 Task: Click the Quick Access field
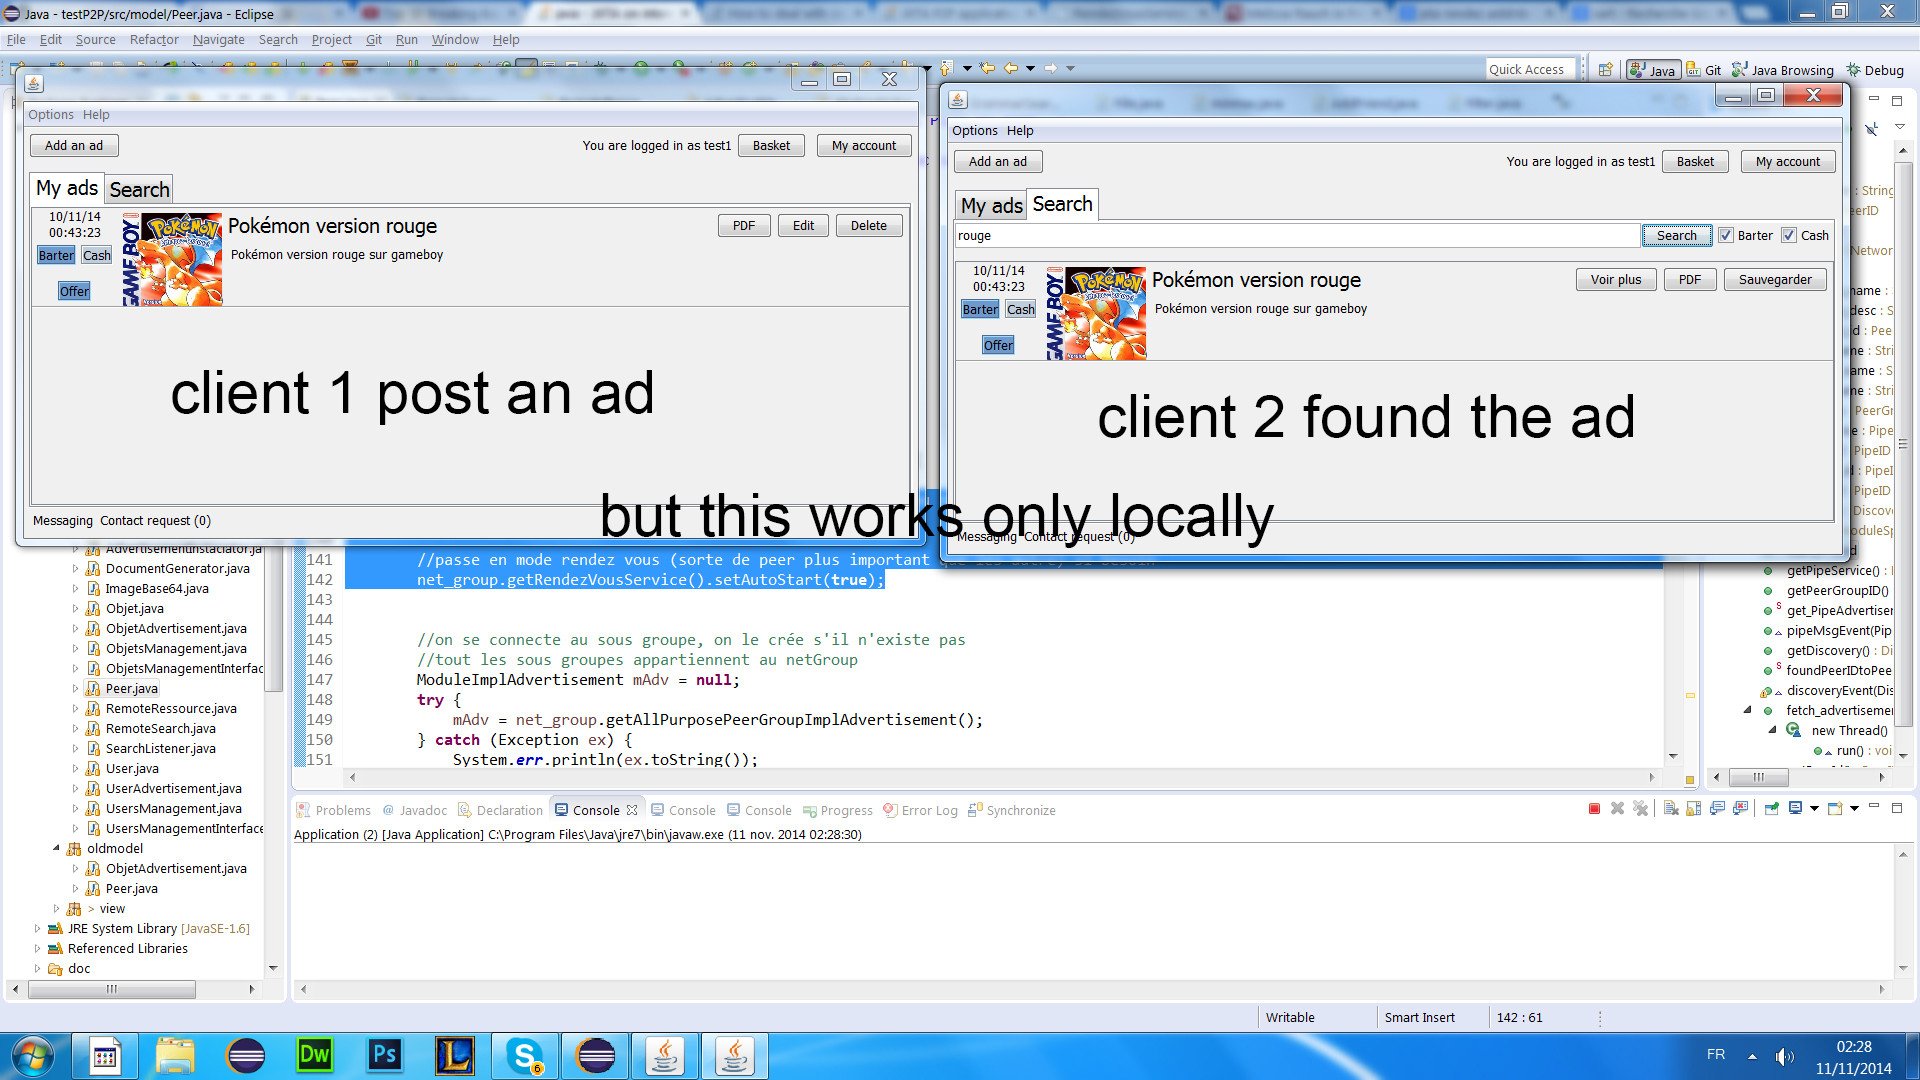1529,69
